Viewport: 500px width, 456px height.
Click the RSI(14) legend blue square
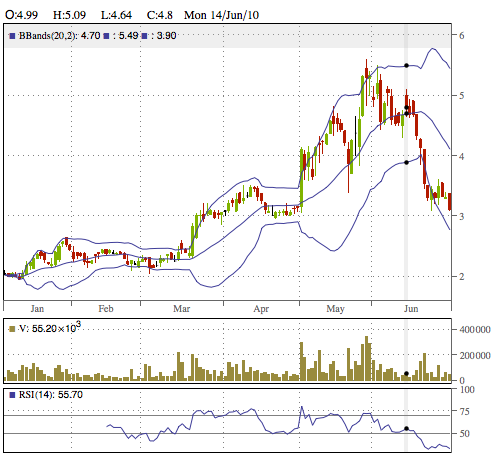tap(12, 395)
